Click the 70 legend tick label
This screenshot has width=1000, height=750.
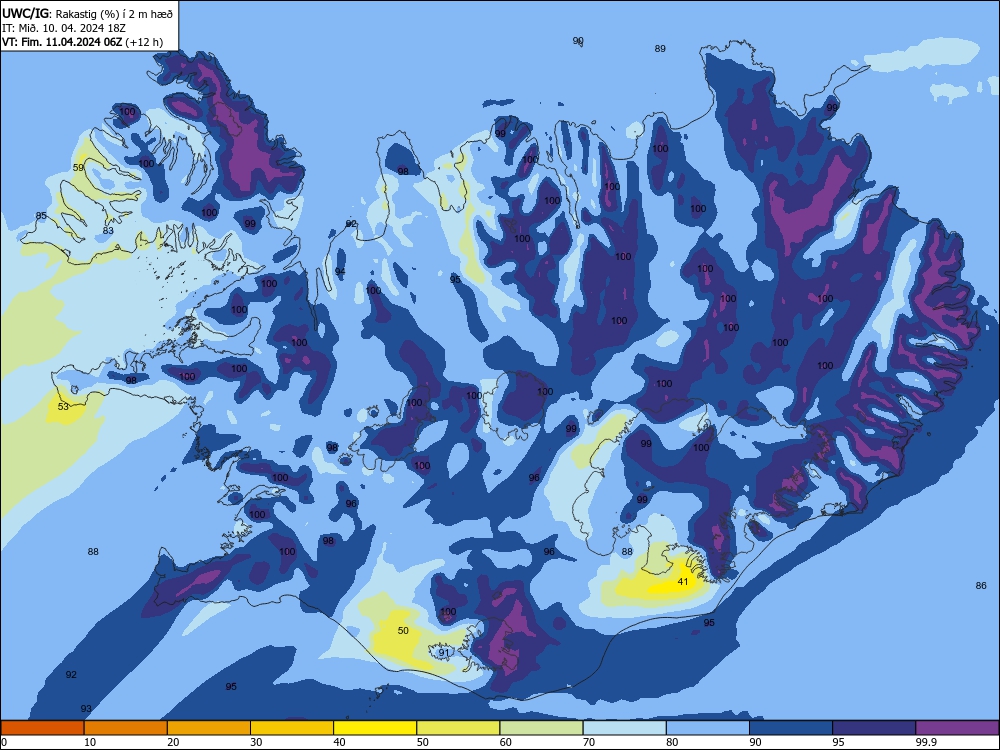pyautogui.click(x=589, y=742)
